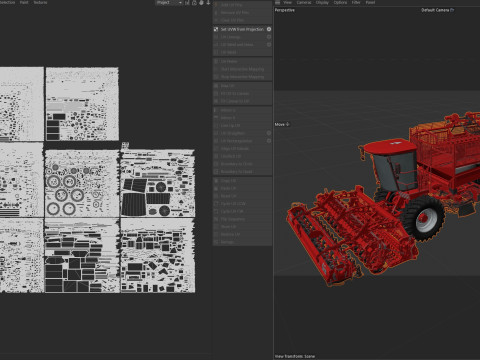Run the Pack UV command

coord(242,188)
